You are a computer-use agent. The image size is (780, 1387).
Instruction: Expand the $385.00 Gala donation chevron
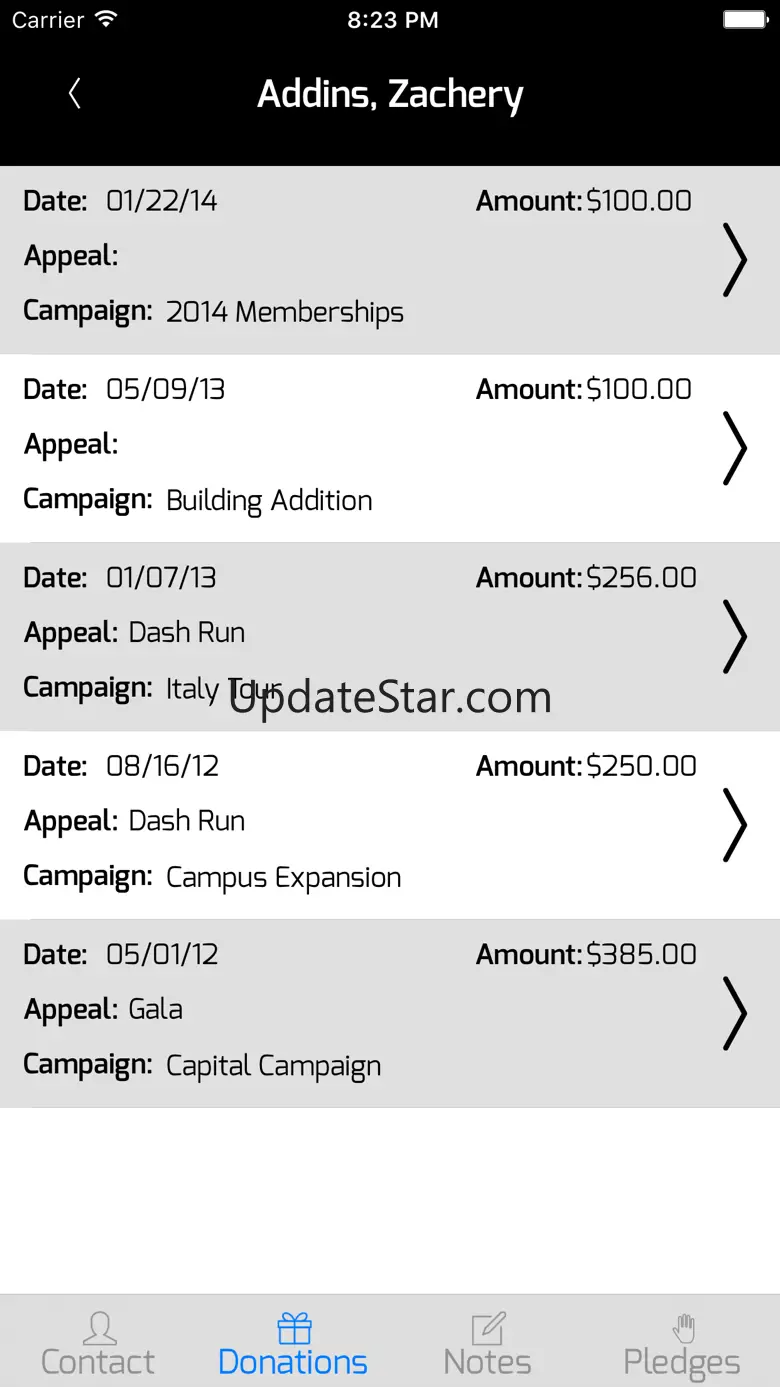pyautogui.click(x=734, y=1013)
